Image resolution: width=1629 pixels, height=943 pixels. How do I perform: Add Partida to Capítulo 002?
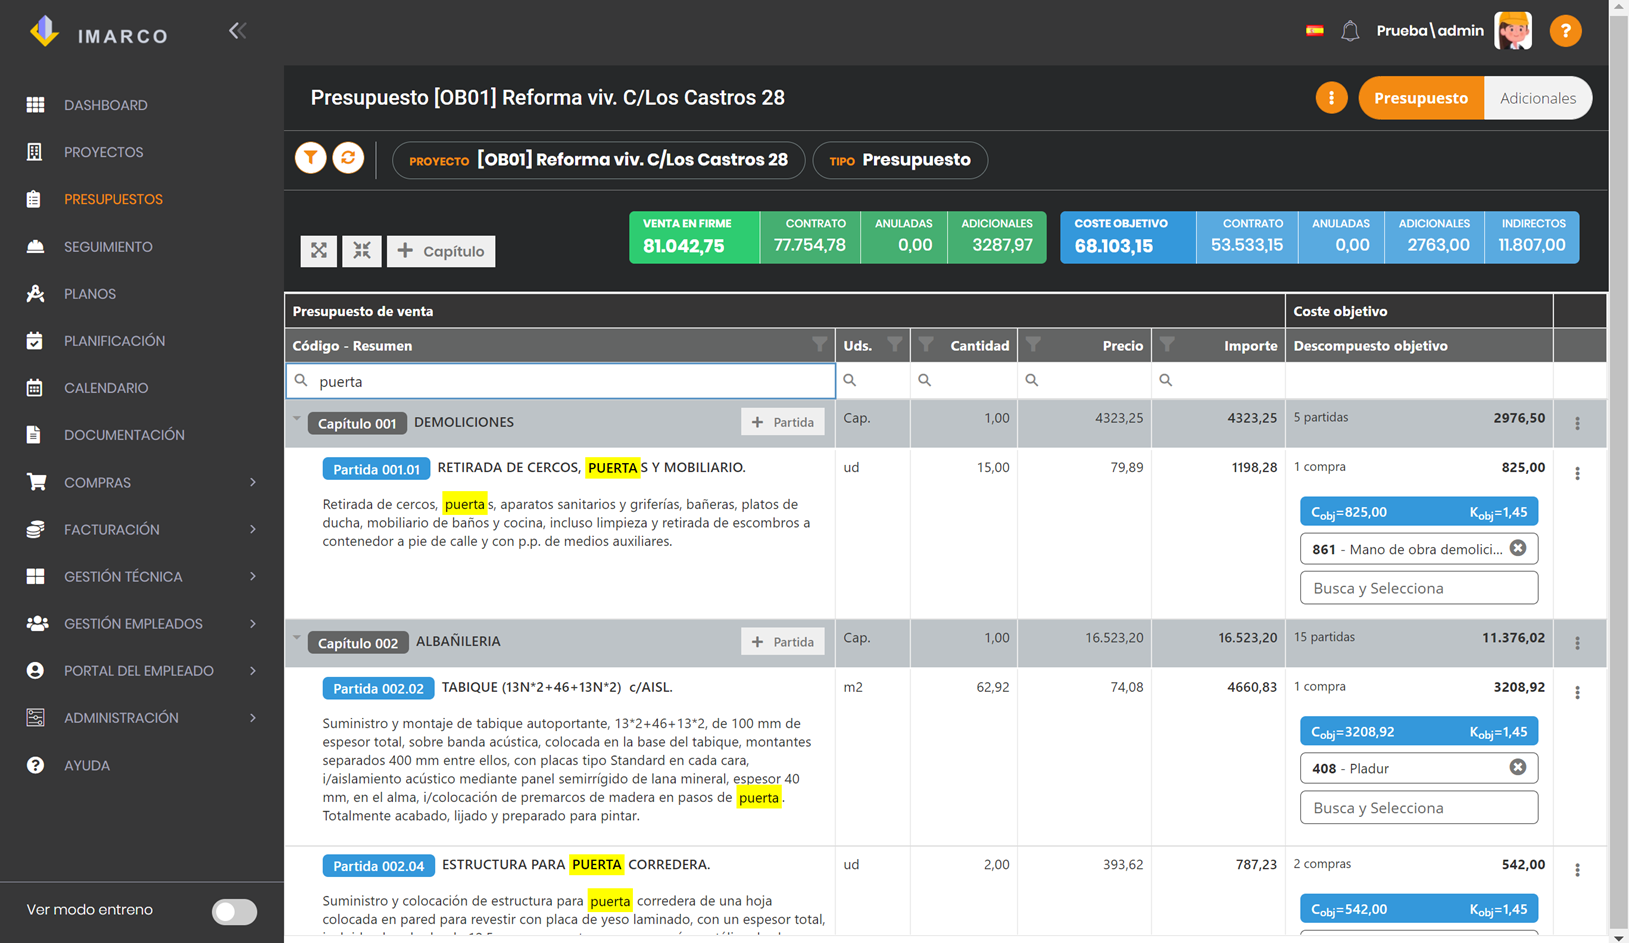coord(783,642)
